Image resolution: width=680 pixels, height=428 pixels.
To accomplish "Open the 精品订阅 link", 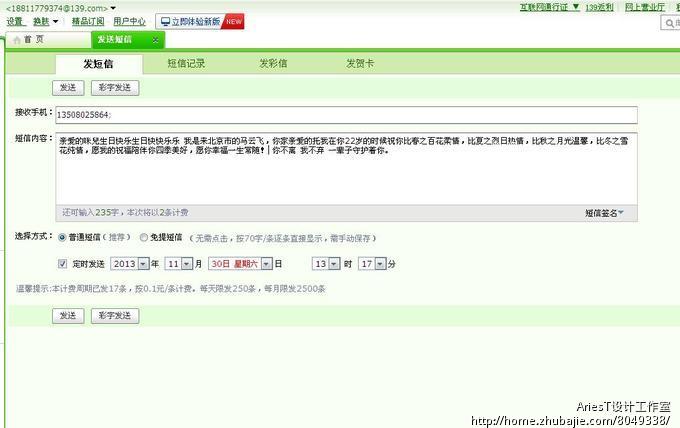I will pos(88,21).
